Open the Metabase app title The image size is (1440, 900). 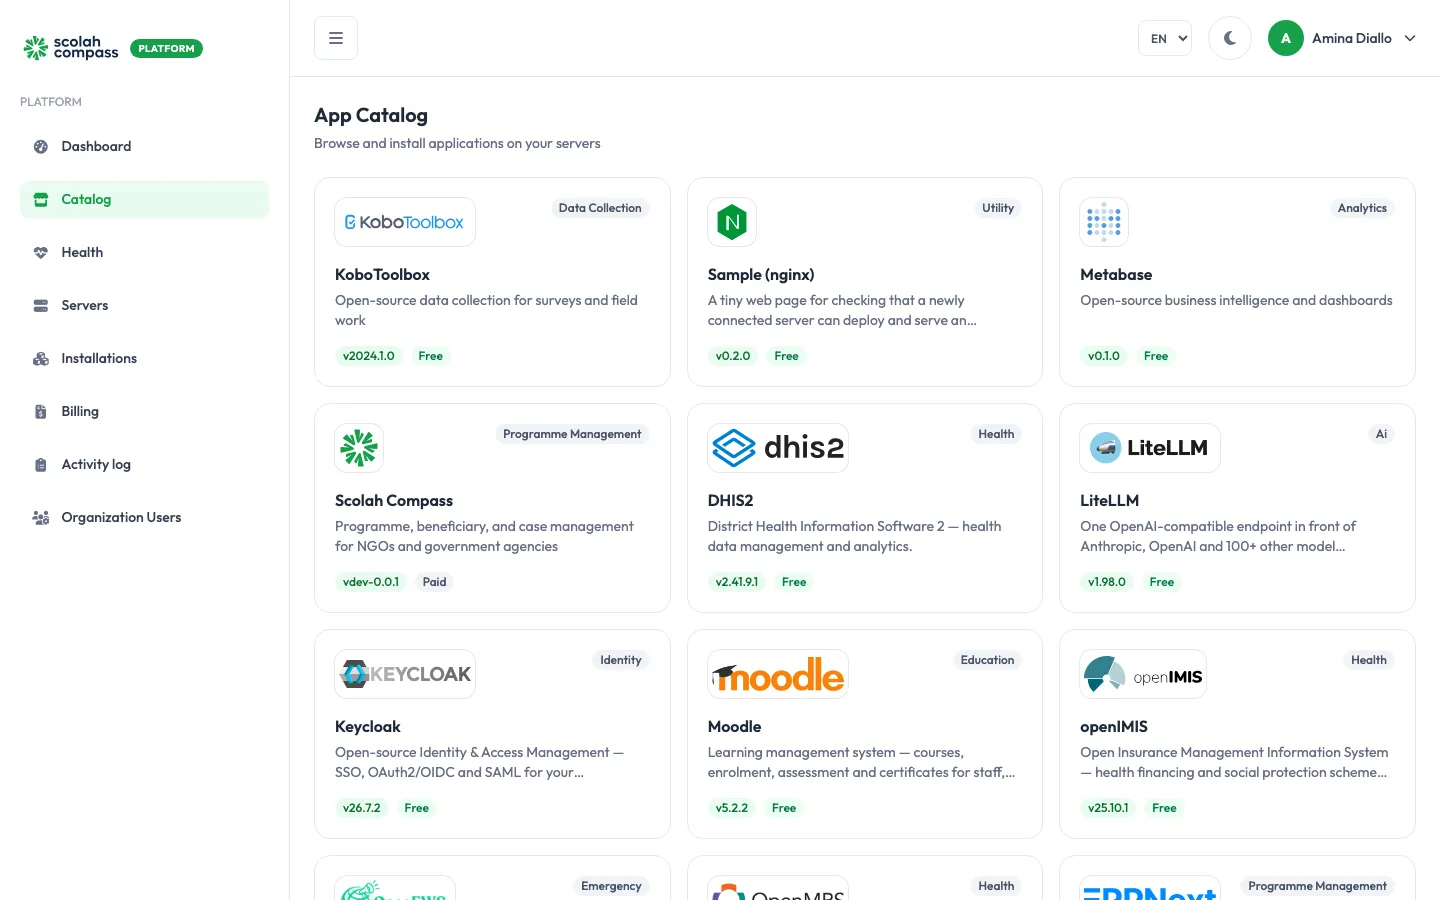[1116, 274]
